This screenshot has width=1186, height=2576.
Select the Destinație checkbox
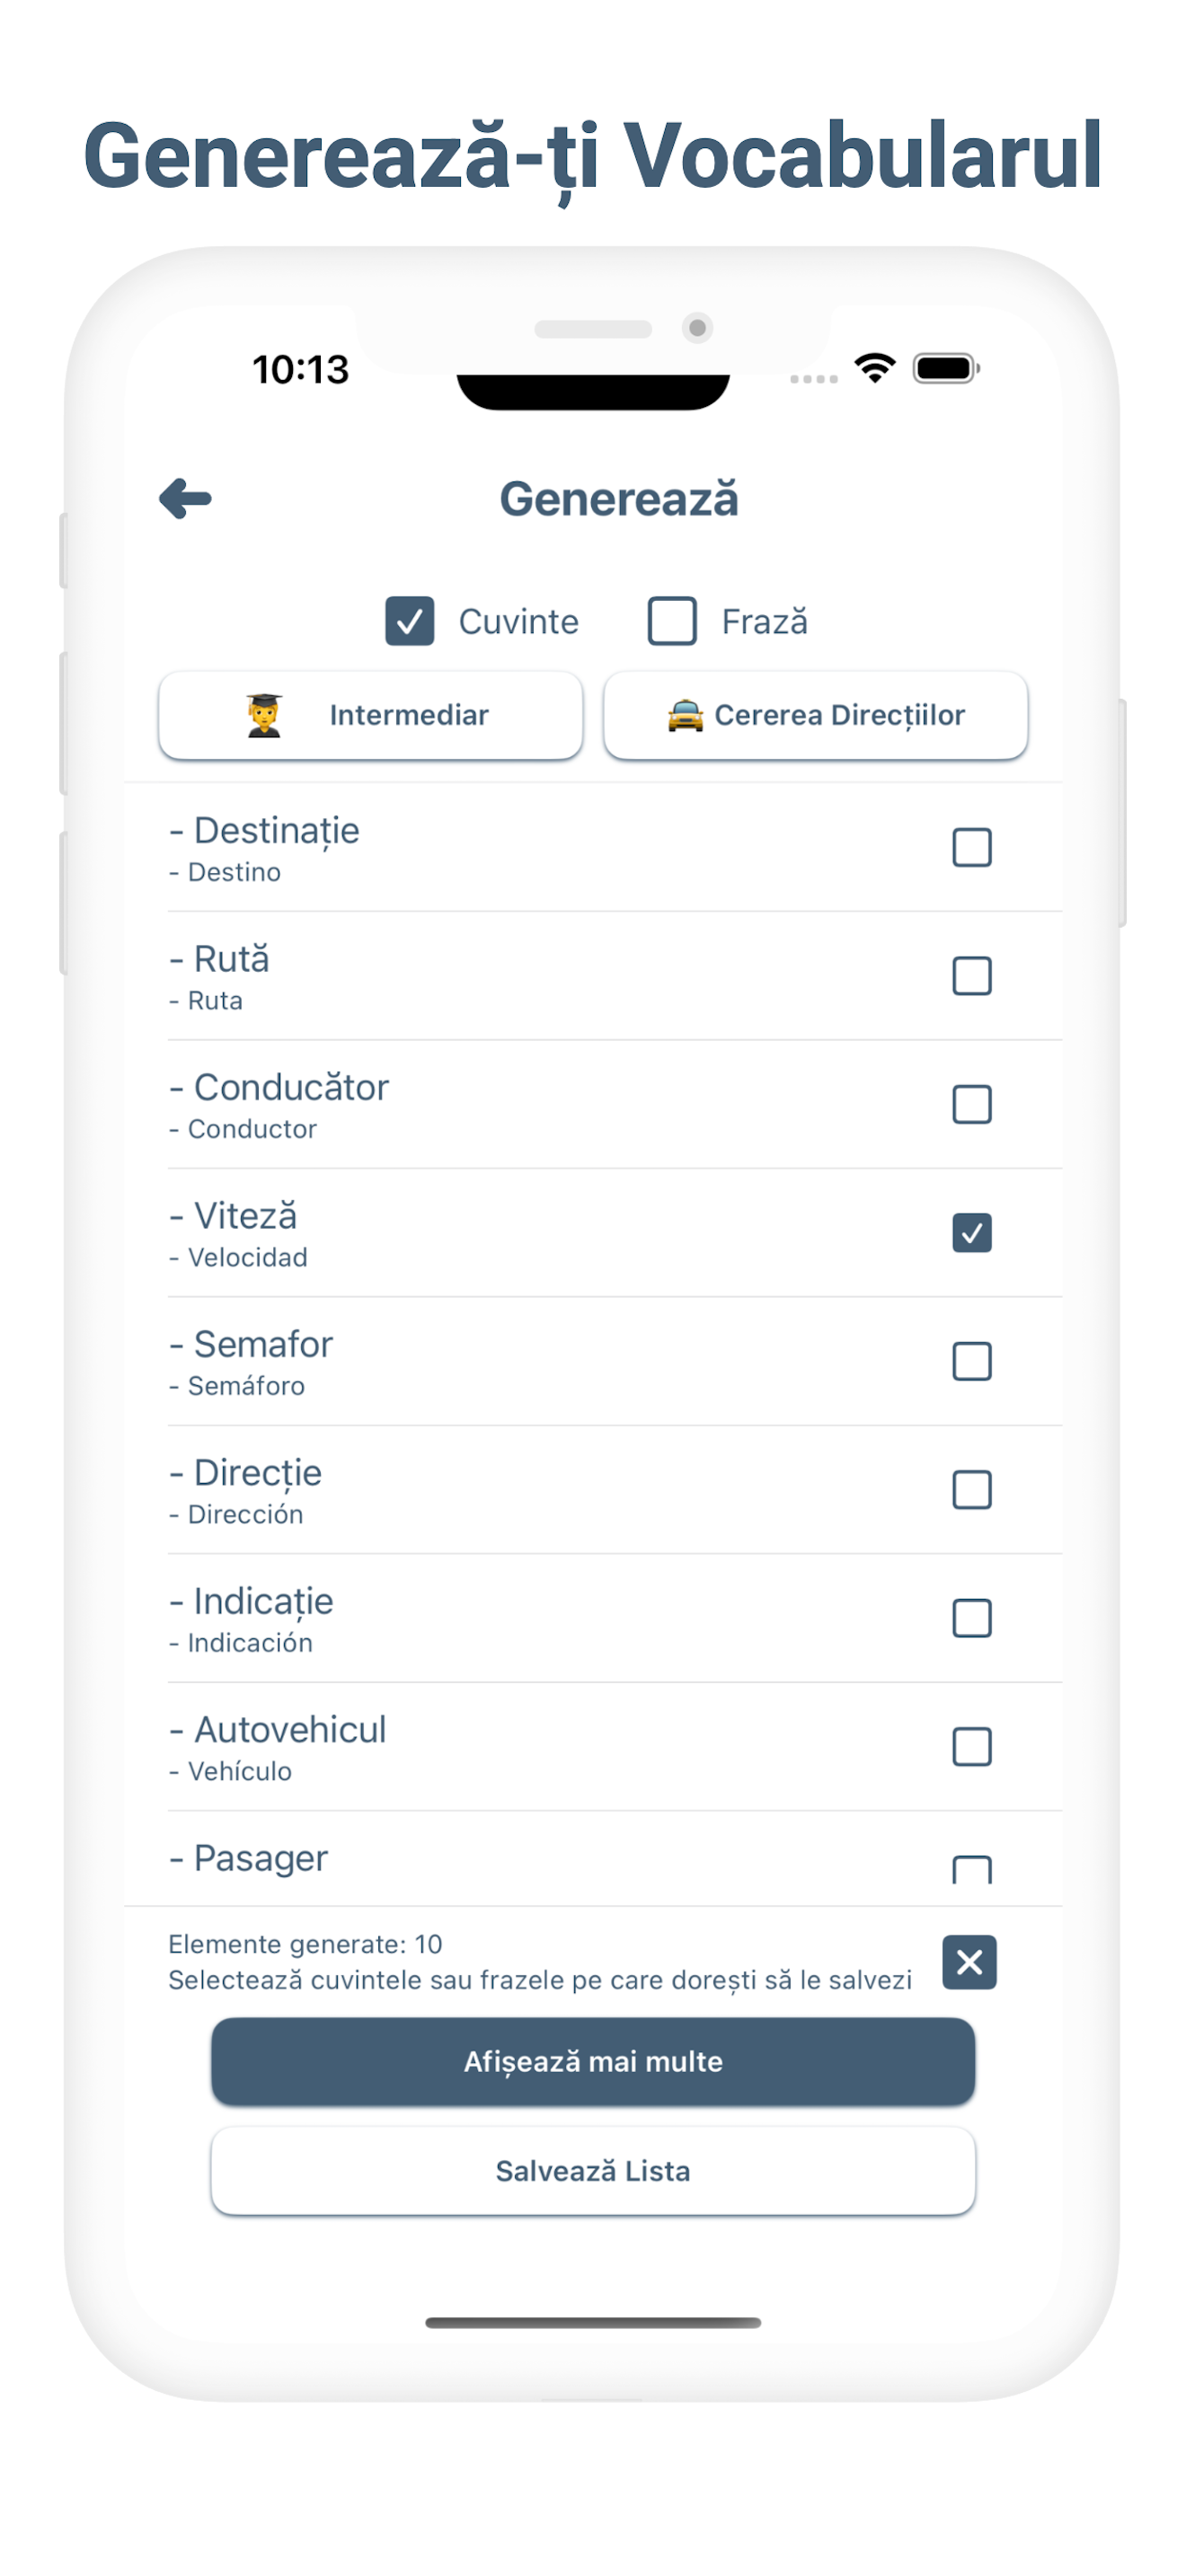click(972, 848)
